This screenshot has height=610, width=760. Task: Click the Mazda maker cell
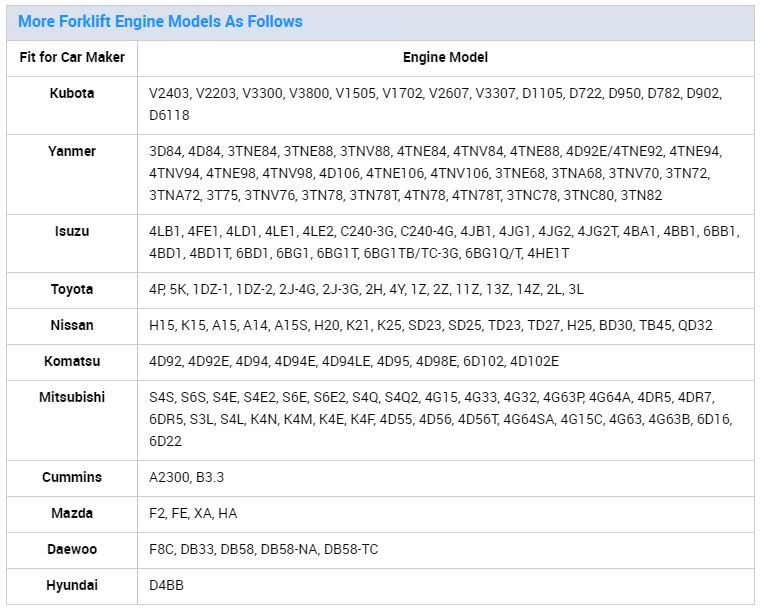[x=72, y=514]
